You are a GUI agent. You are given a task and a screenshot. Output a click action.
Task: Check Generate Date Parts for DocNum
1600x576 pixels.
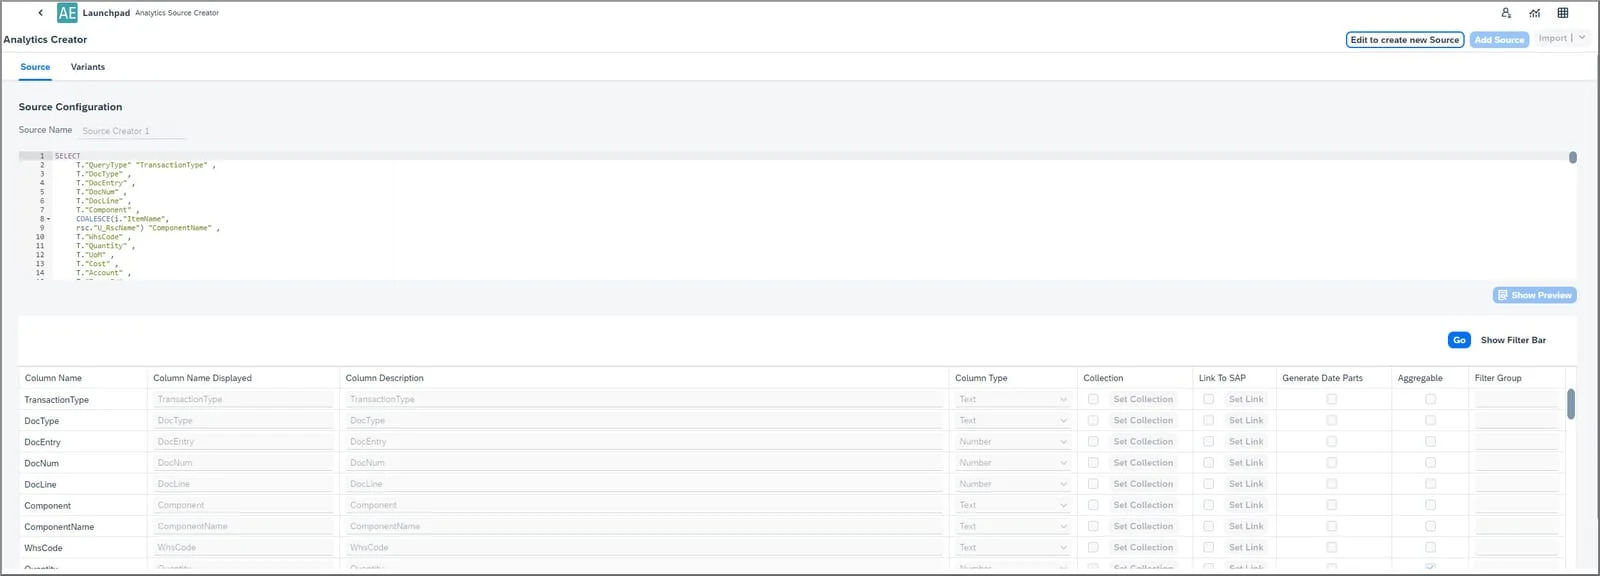point(1331,463)
